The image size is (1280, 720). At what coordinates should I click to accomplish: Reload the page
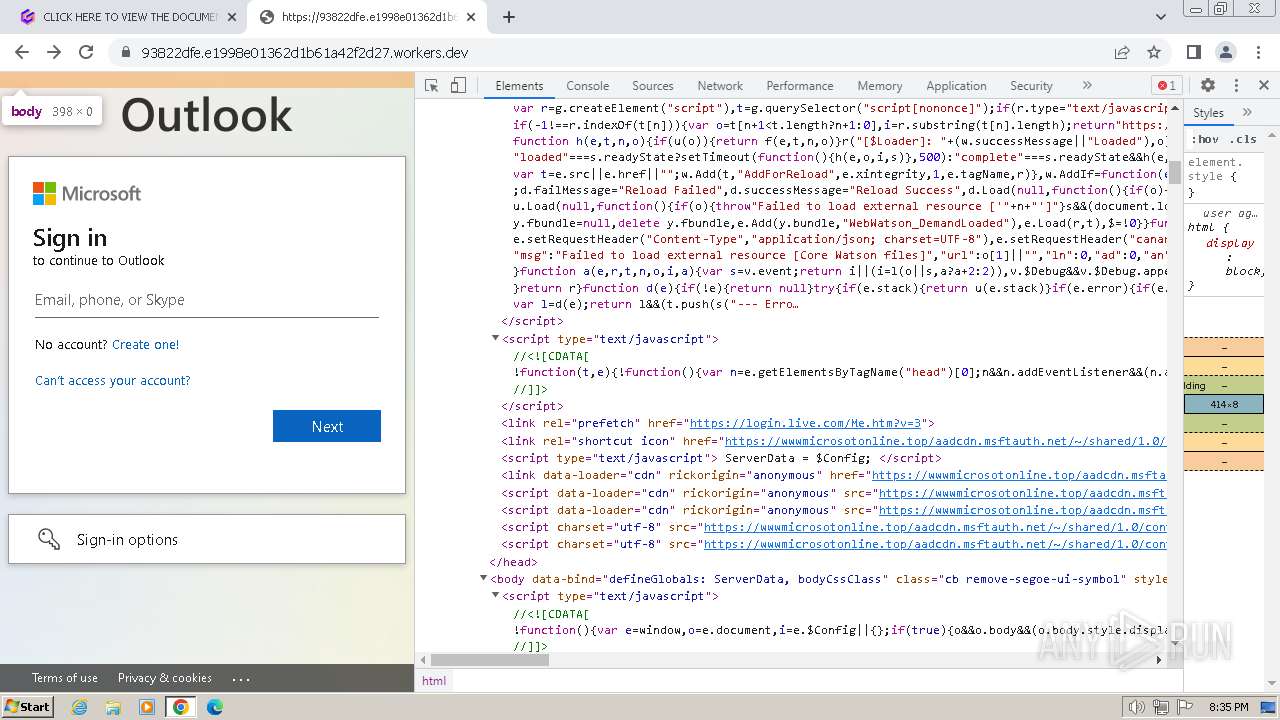tap(86, 52)
